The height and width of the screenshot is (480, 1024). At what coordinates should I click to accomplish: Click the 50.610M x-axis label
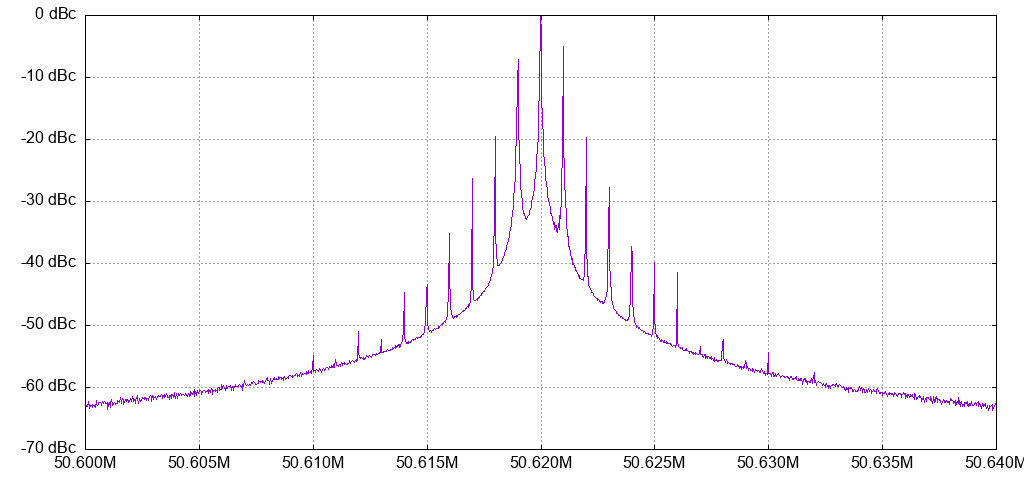(x=313, y=465)
